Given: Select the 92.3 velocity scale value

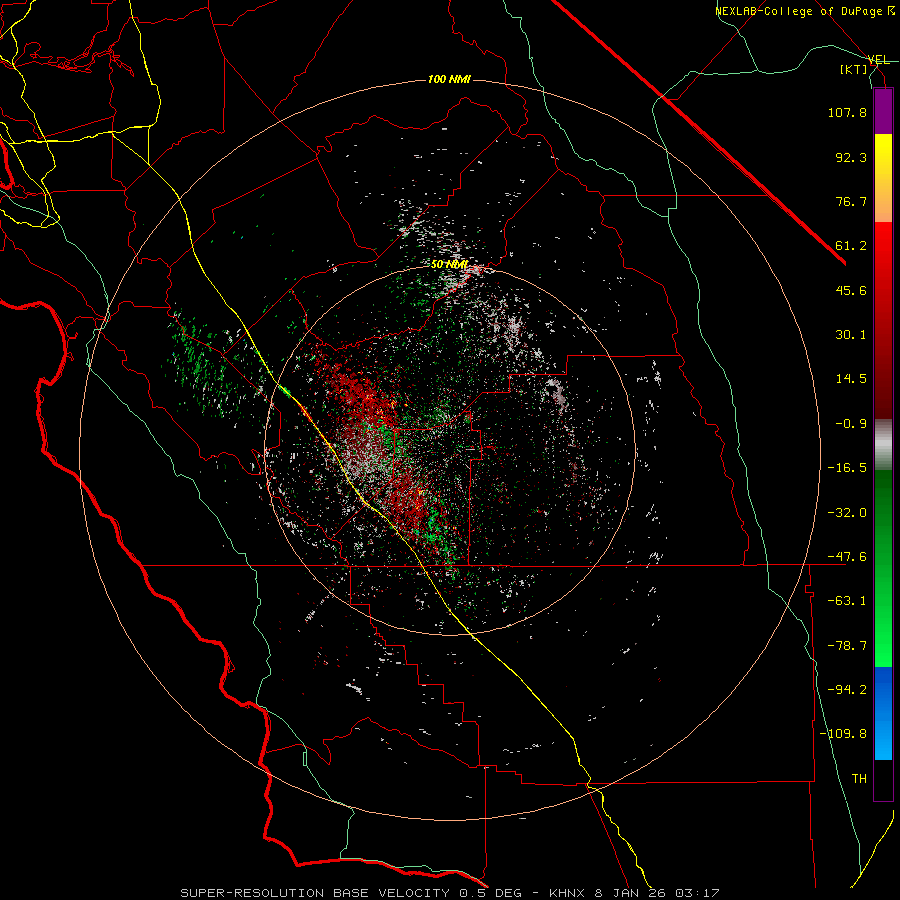Looking at the screenshot, I should [851, 157].
